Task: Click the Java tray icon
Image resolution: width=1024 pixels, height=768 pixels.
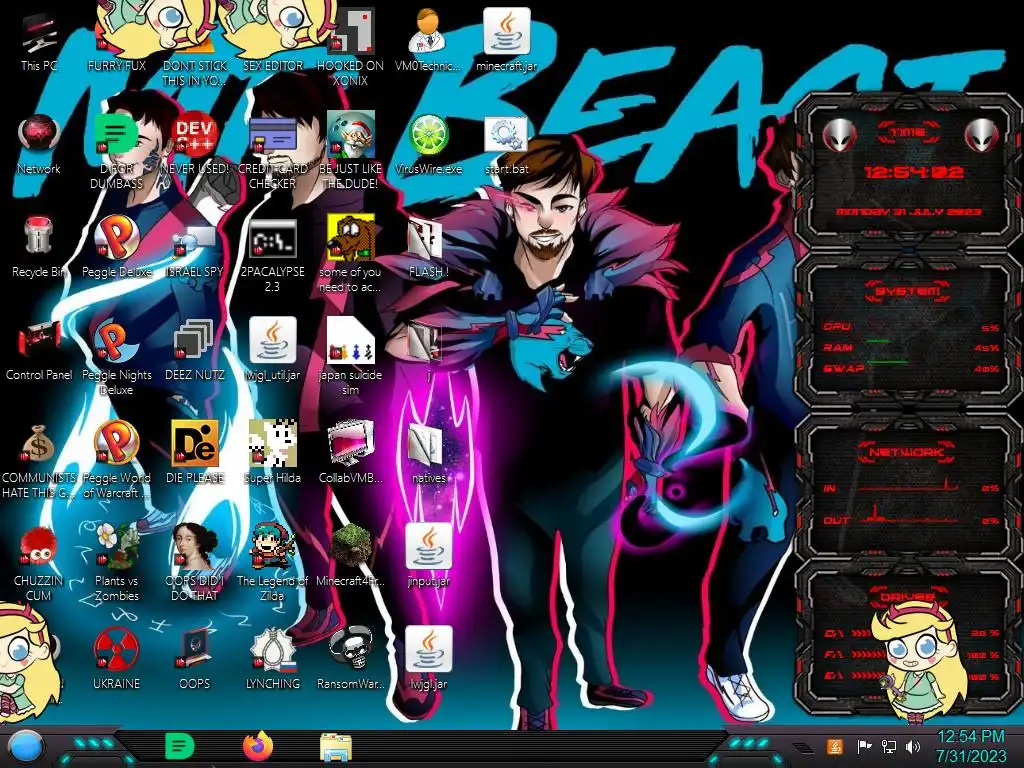Action: [x=835, y=746]
